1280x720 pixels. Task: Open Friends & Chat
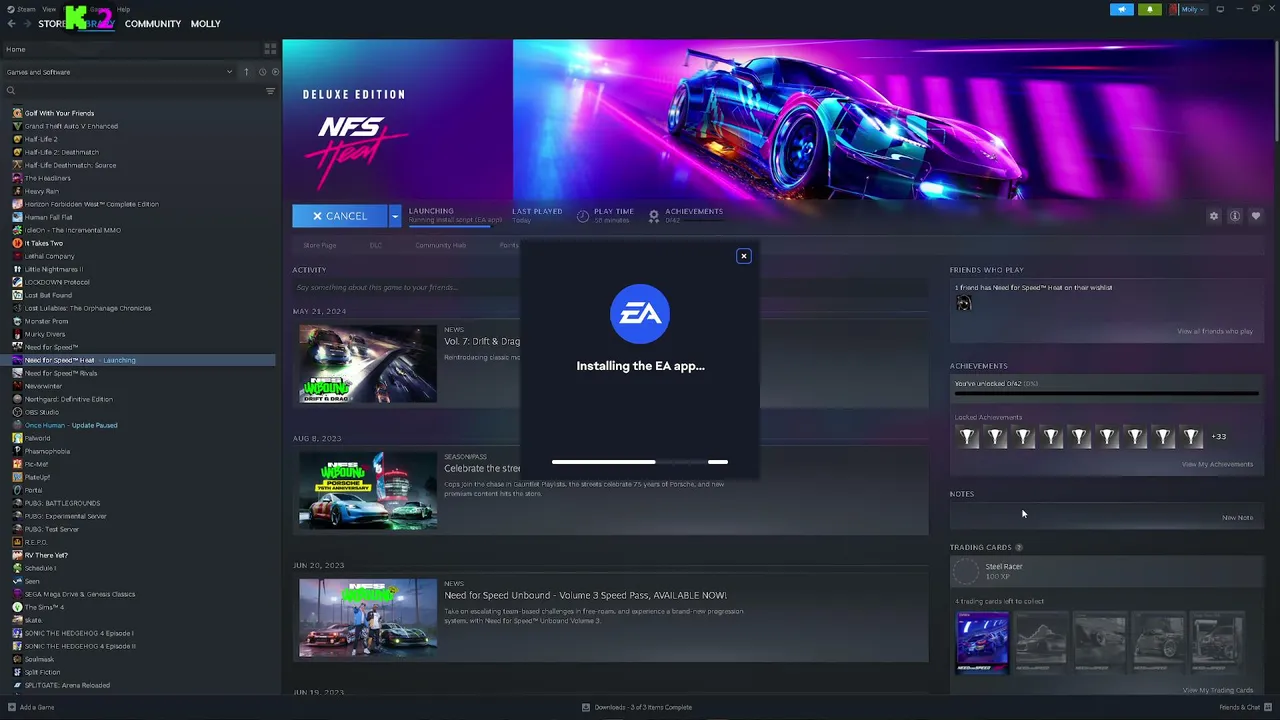click(x=1244, y=707)
